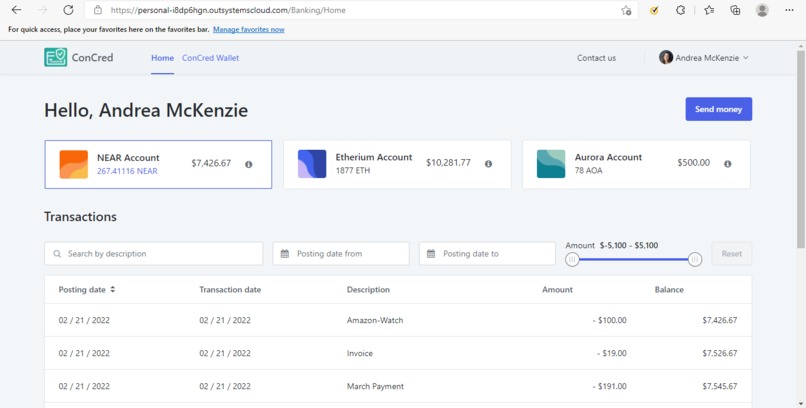Viewport: 806px width, 408px height.
Task: Click the Invoice transaction description
Action: click(360, 354)
